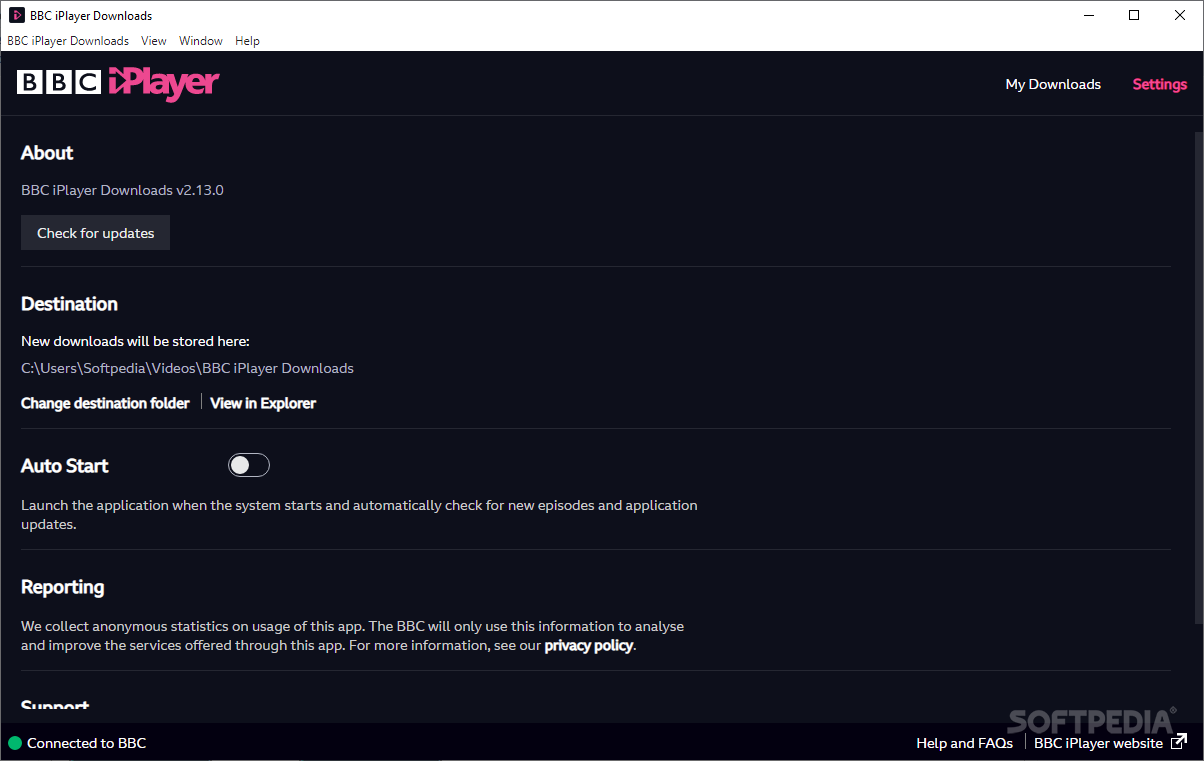The width and height of the screenshot is (1204, 761).
Task: Click the external link icon beside BBC iPlayer website
Action: (1180, 742)
